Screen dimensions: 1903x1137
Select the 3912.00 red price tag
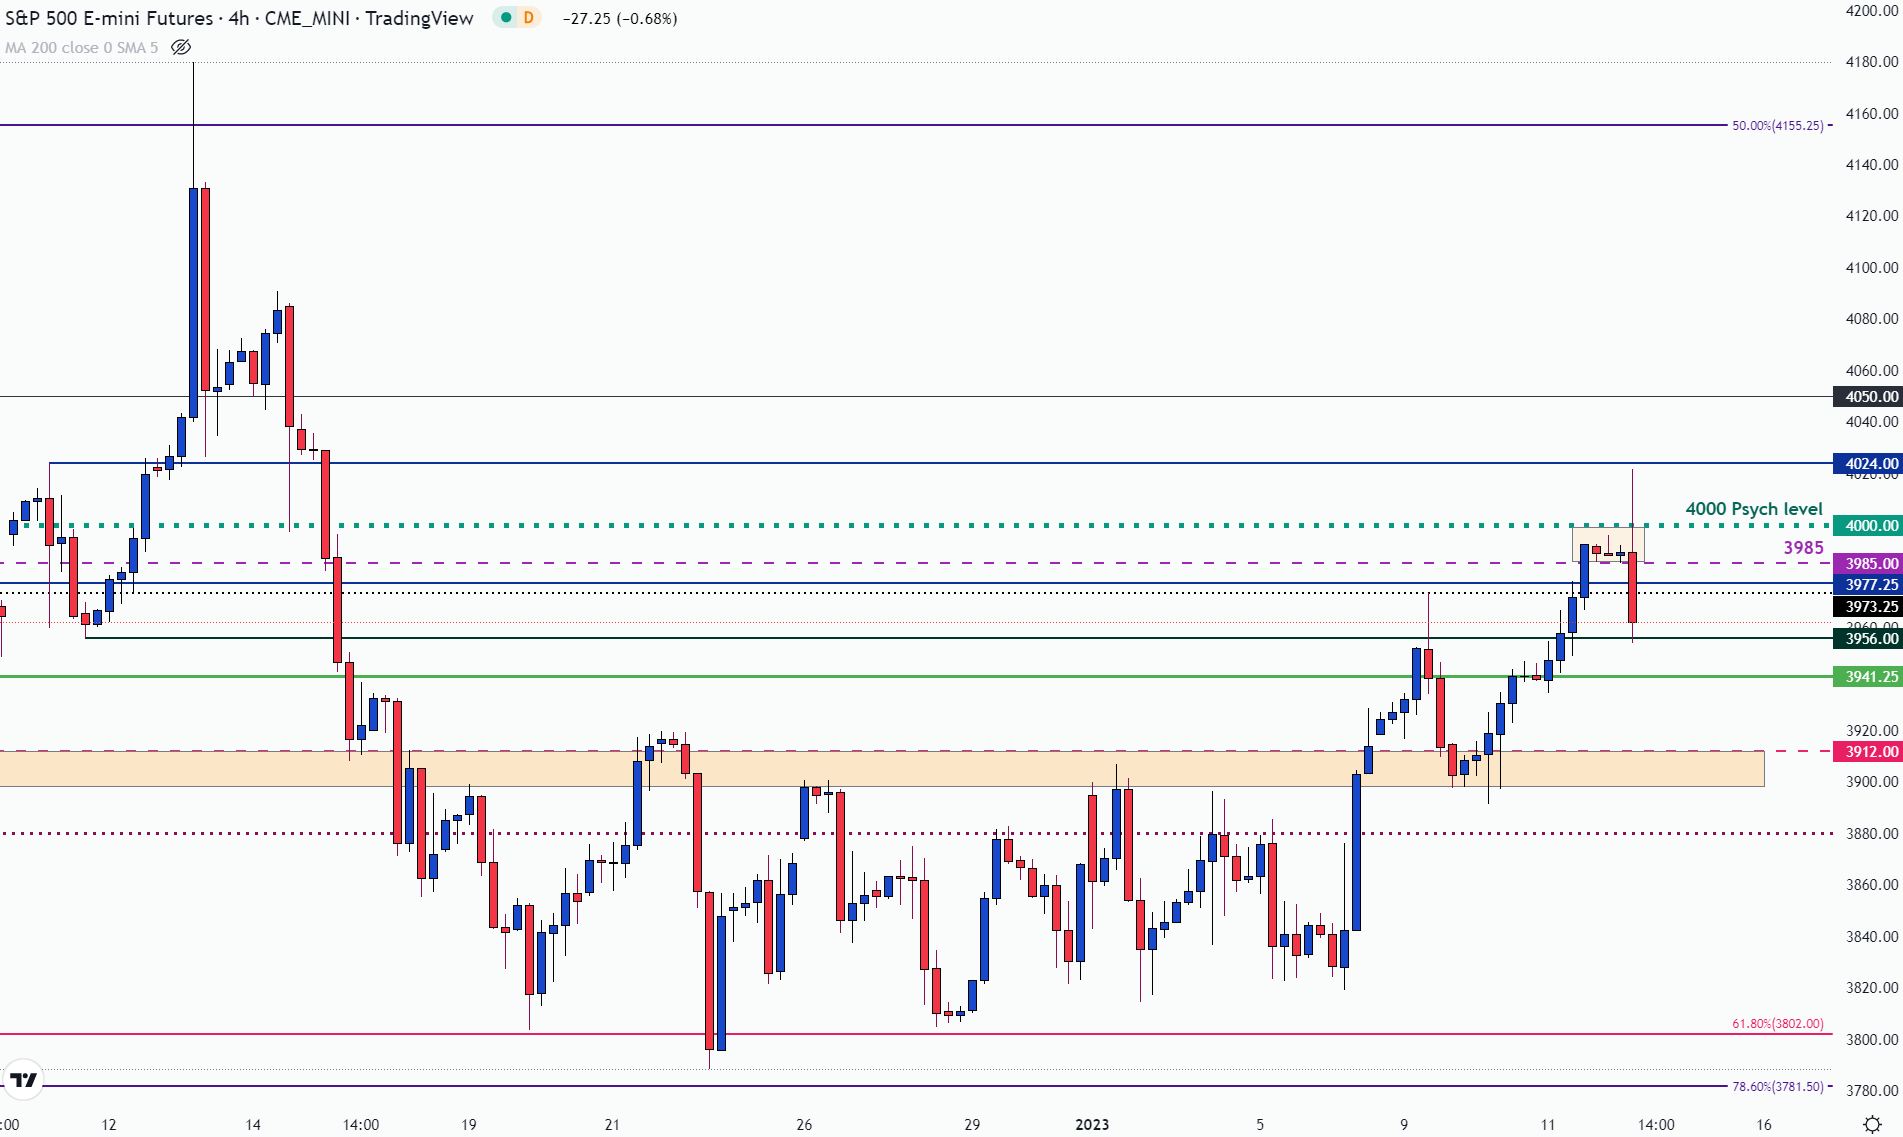click(1867, 751)
